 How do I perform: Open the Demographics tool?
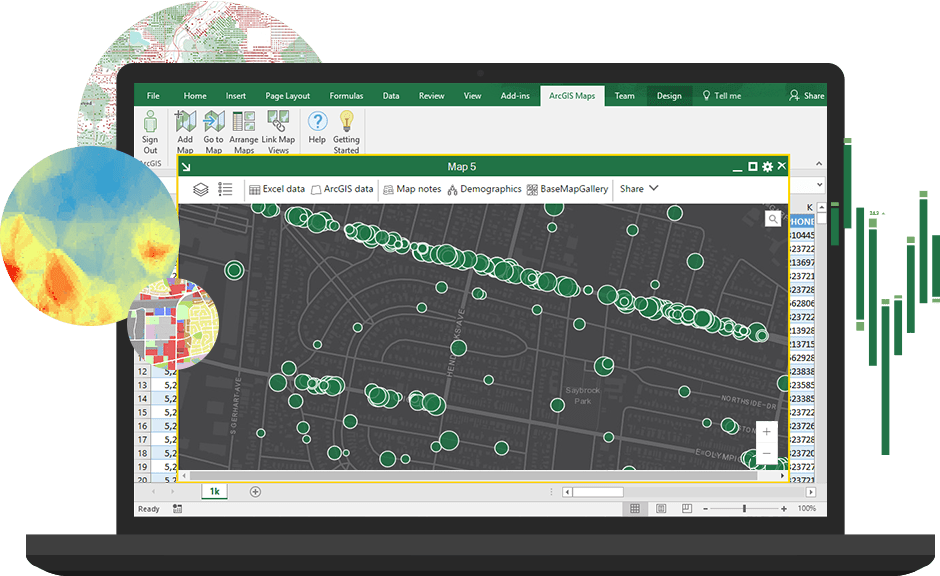[x=484, y=189]
